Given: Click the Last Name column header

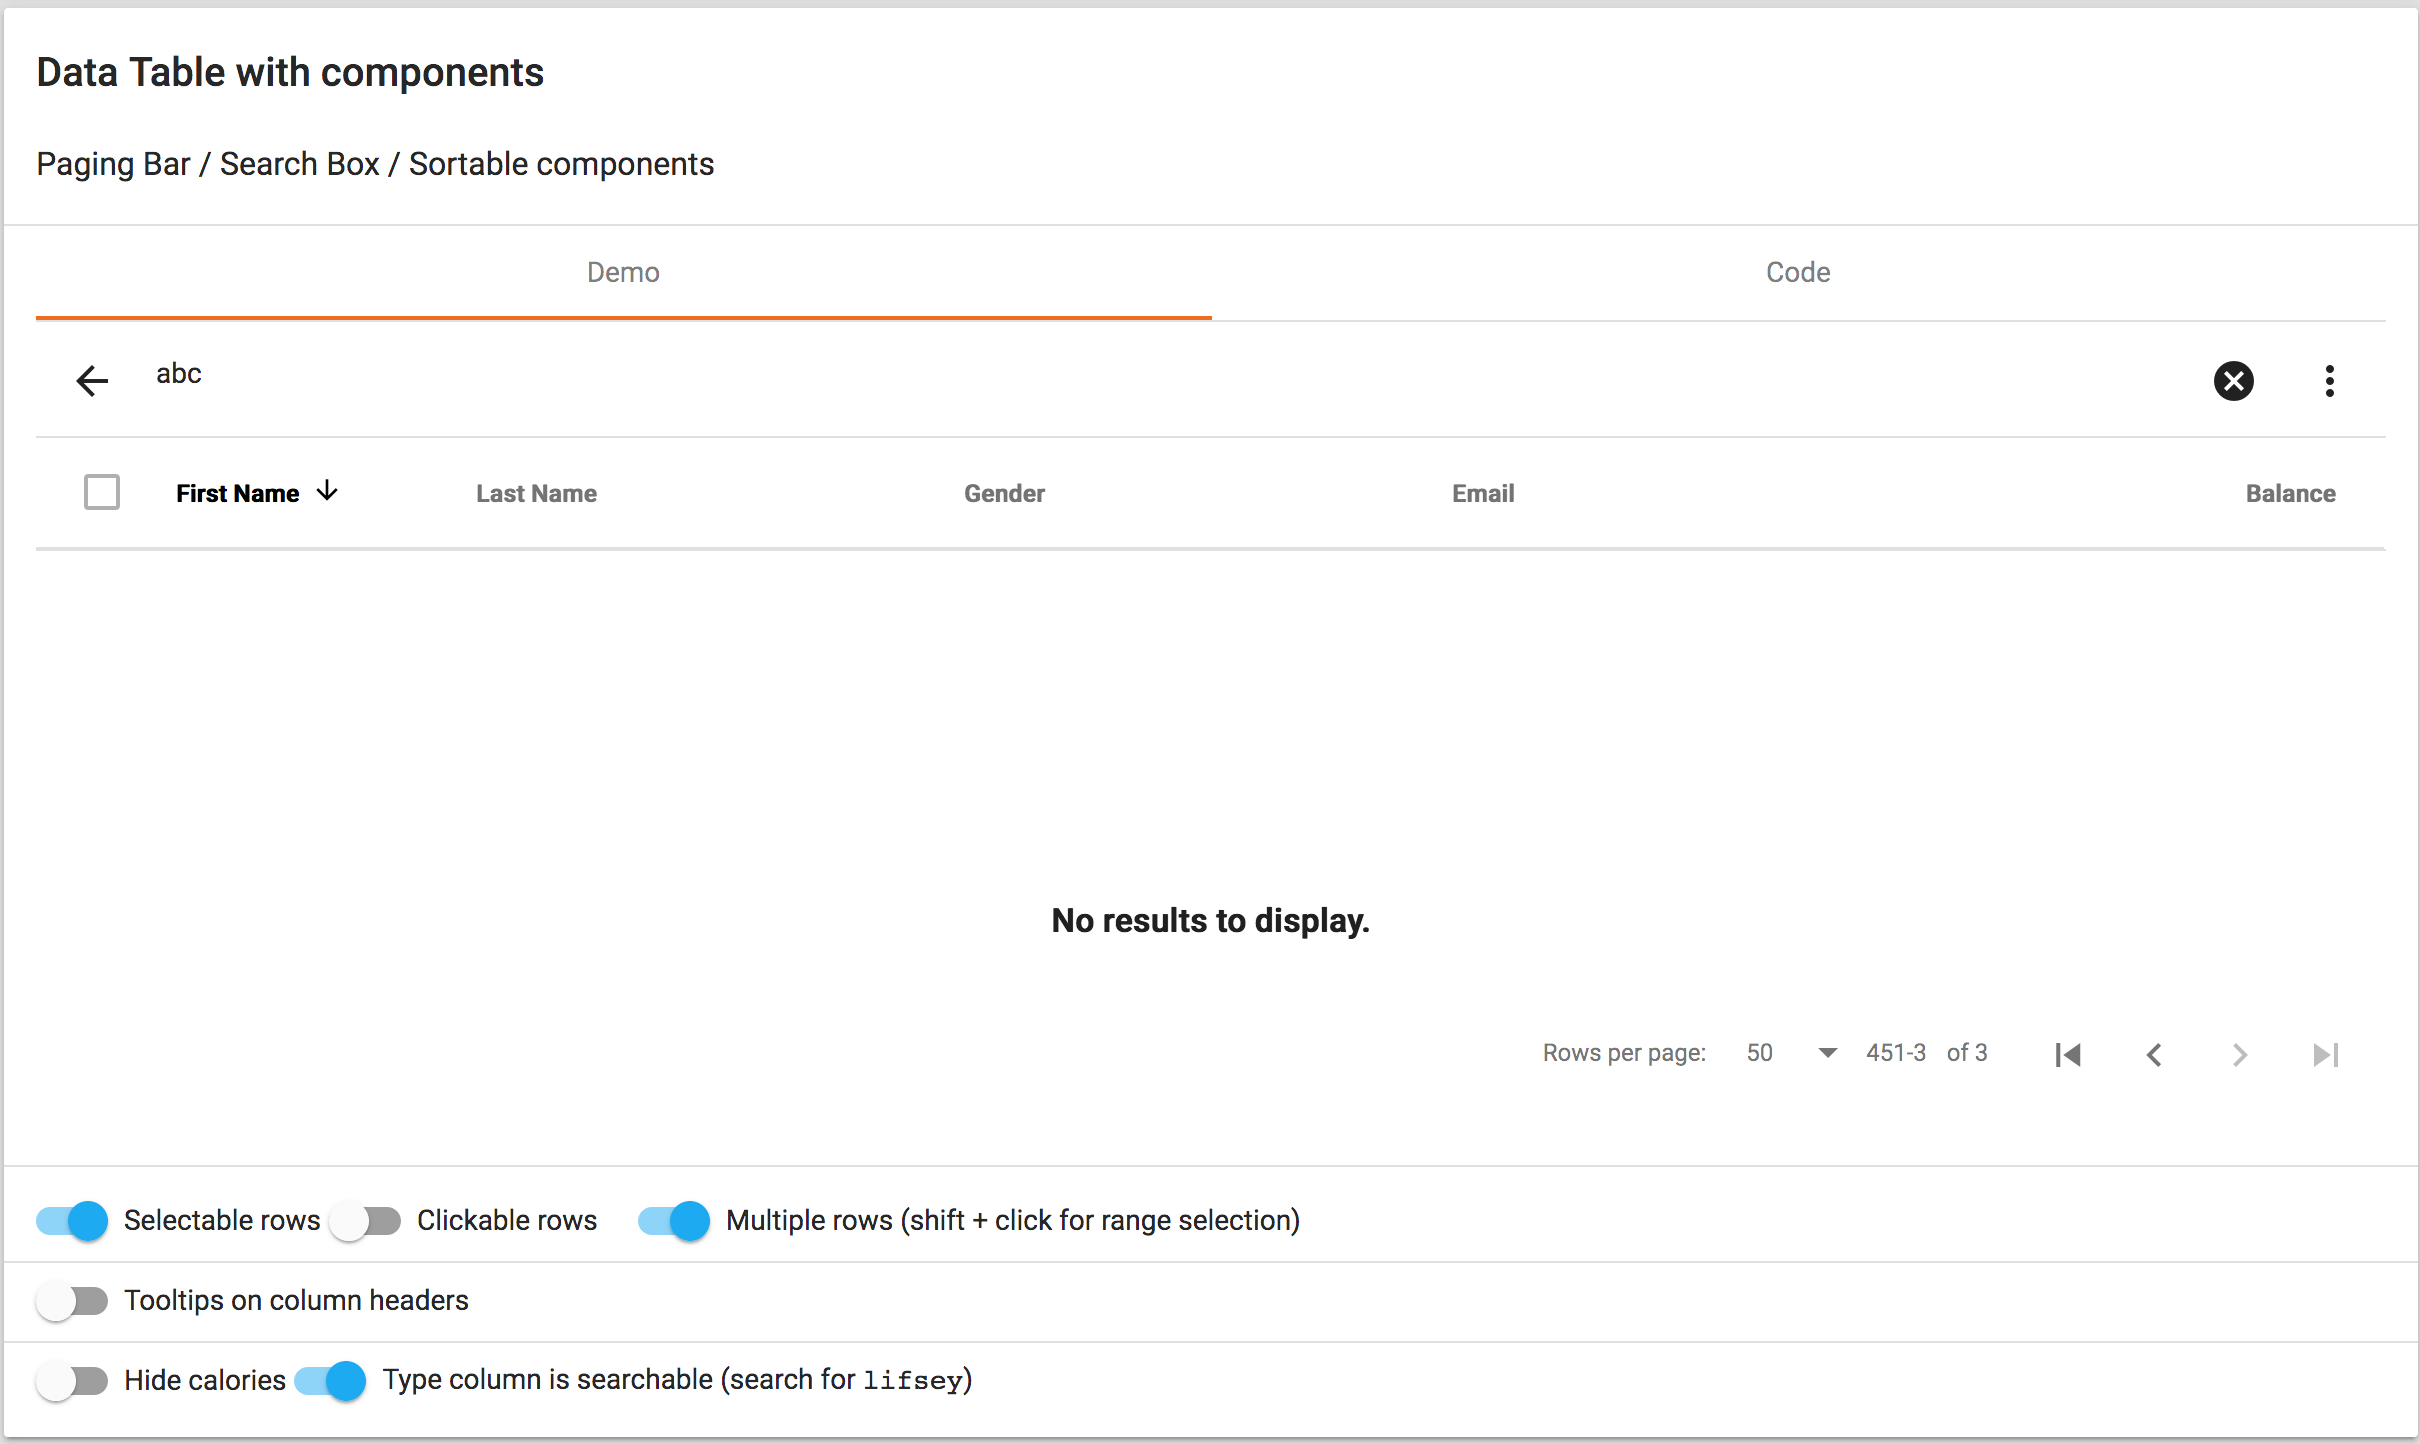Looking at the screenshot, I should pyautogui.click(x=536, y=492).
